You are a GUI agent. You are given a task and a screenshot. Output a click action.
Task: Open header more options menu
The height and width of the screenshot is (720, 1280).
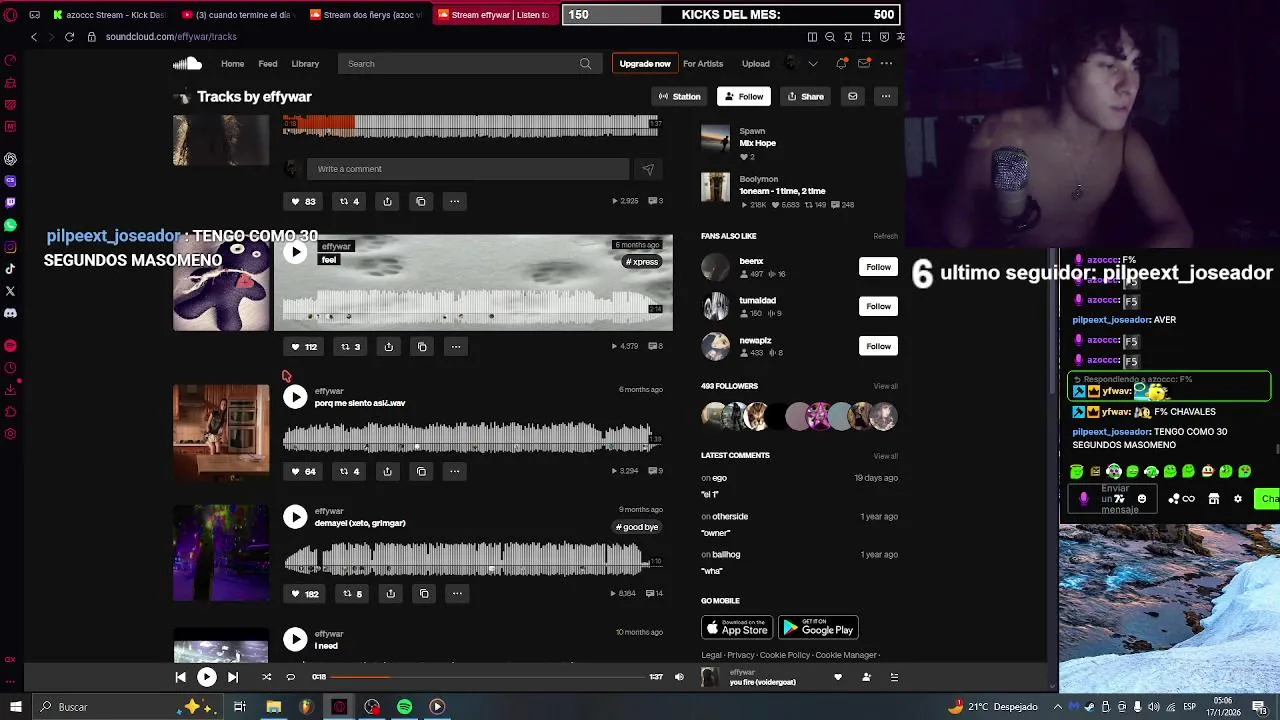[x=886, y=64]
